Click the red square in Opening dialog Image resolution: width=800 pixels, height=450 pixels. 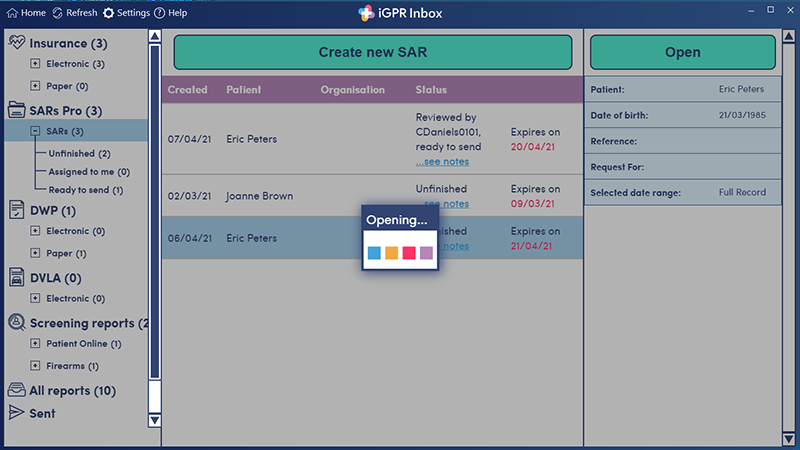tap(409, 253)
